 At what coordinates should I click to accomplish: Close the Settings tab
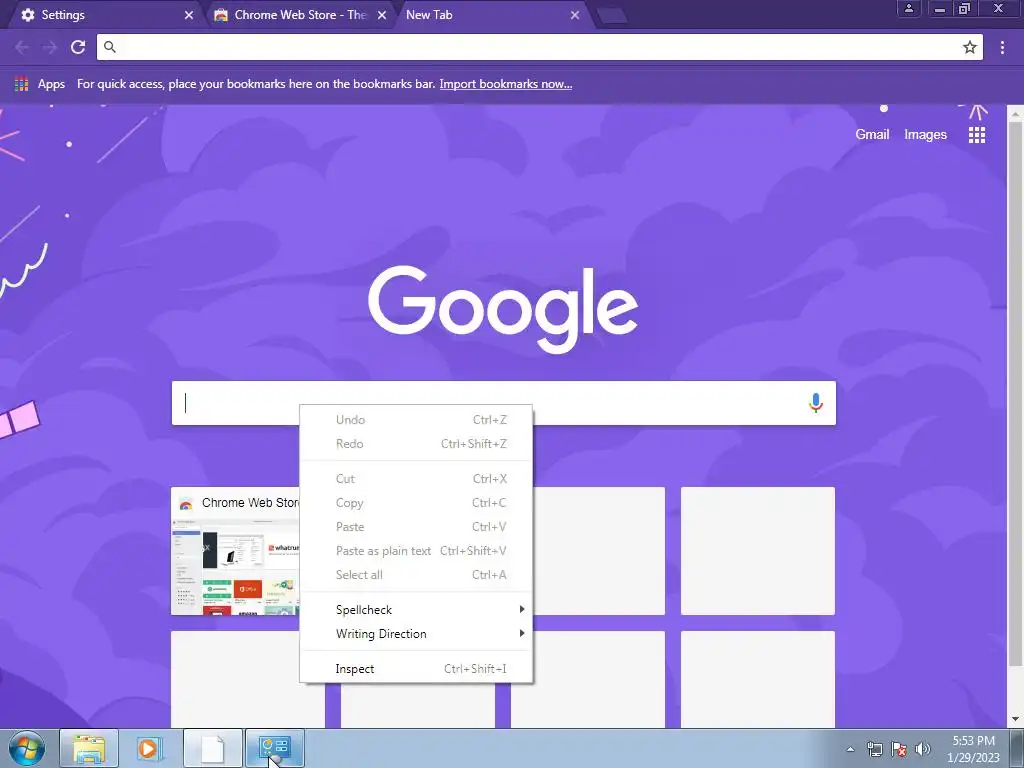coord(189,15)
